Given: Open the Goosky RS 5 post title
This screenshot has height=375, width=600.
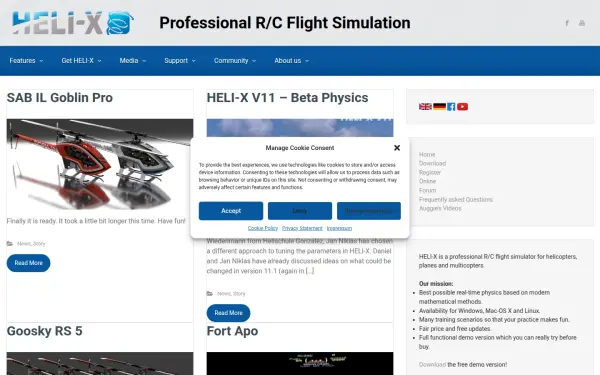Looking at the screenshot, I should 44,331.
